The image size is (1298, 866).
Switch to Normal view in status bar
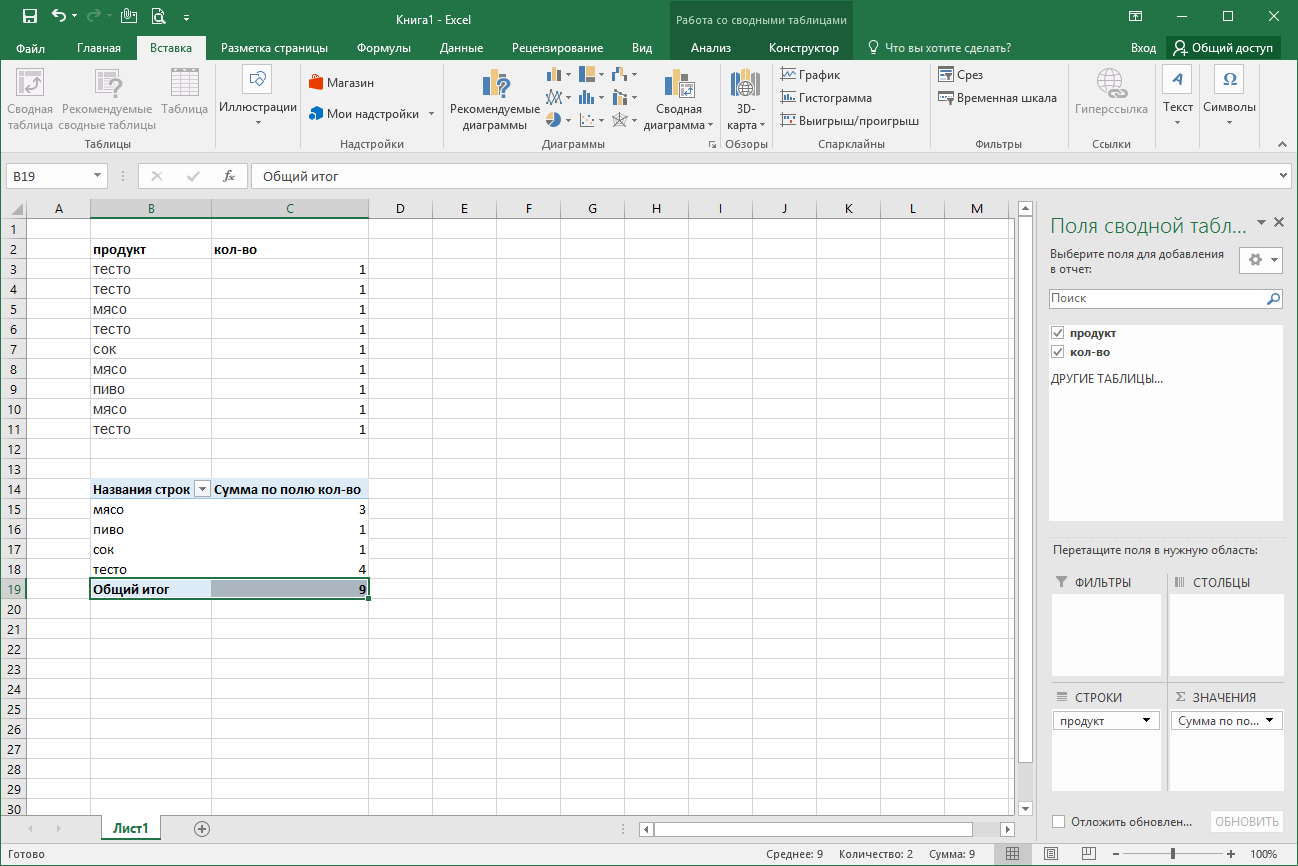pos(1013,854)
